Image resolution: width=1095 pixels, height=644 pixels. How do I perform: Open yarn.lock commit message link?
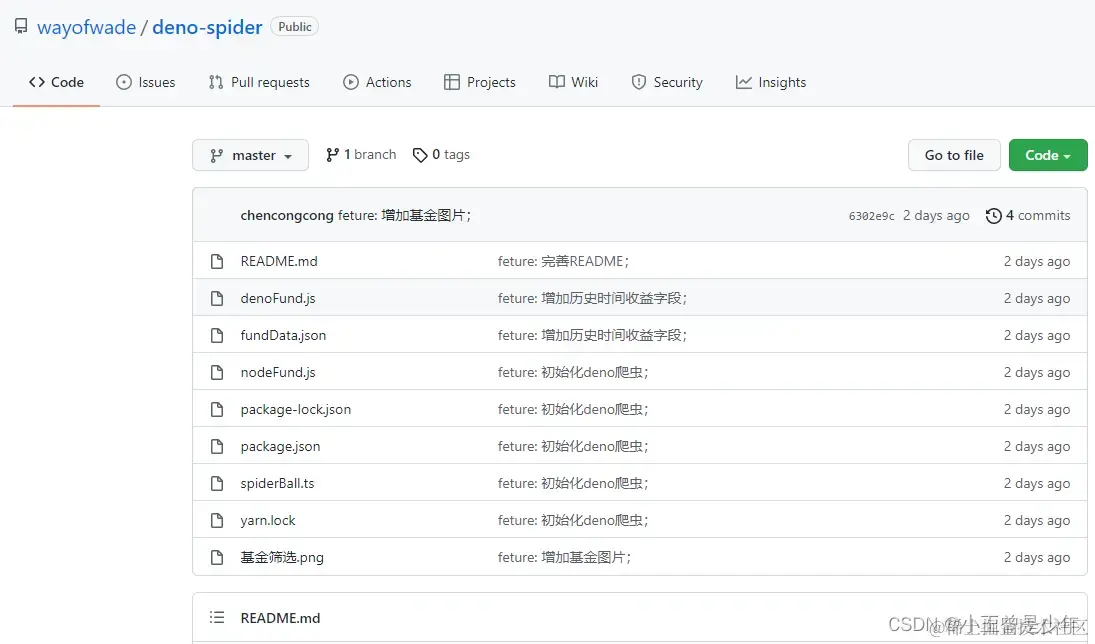tap(573, 520)
